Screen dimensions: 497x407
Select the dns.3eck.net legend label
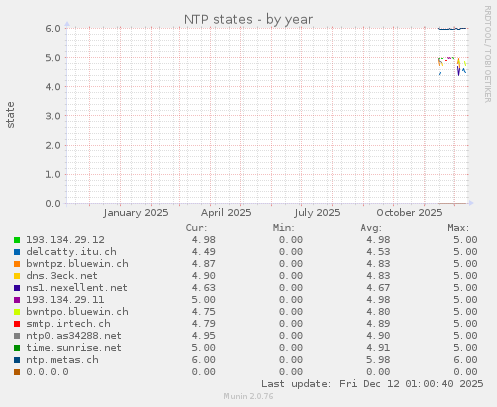[x=62, y=276]
